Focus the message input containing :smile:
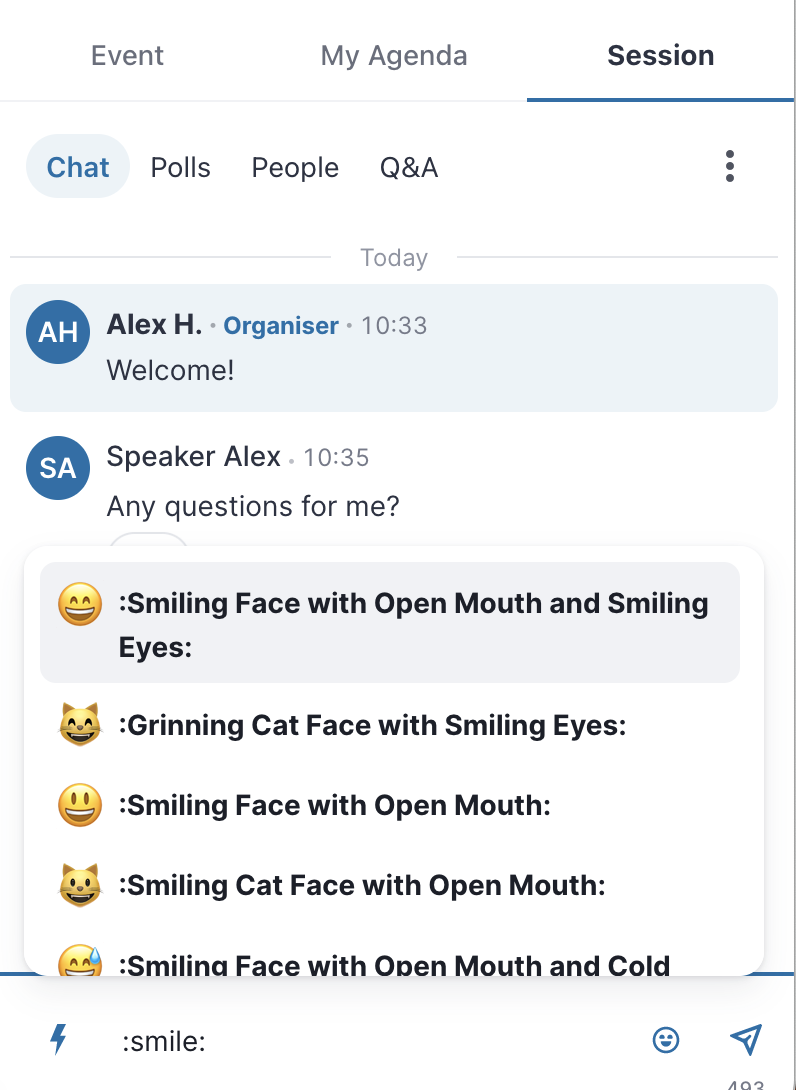Image resolution: width=796 pixels, height=1090 pixels. coord(375,1041)
